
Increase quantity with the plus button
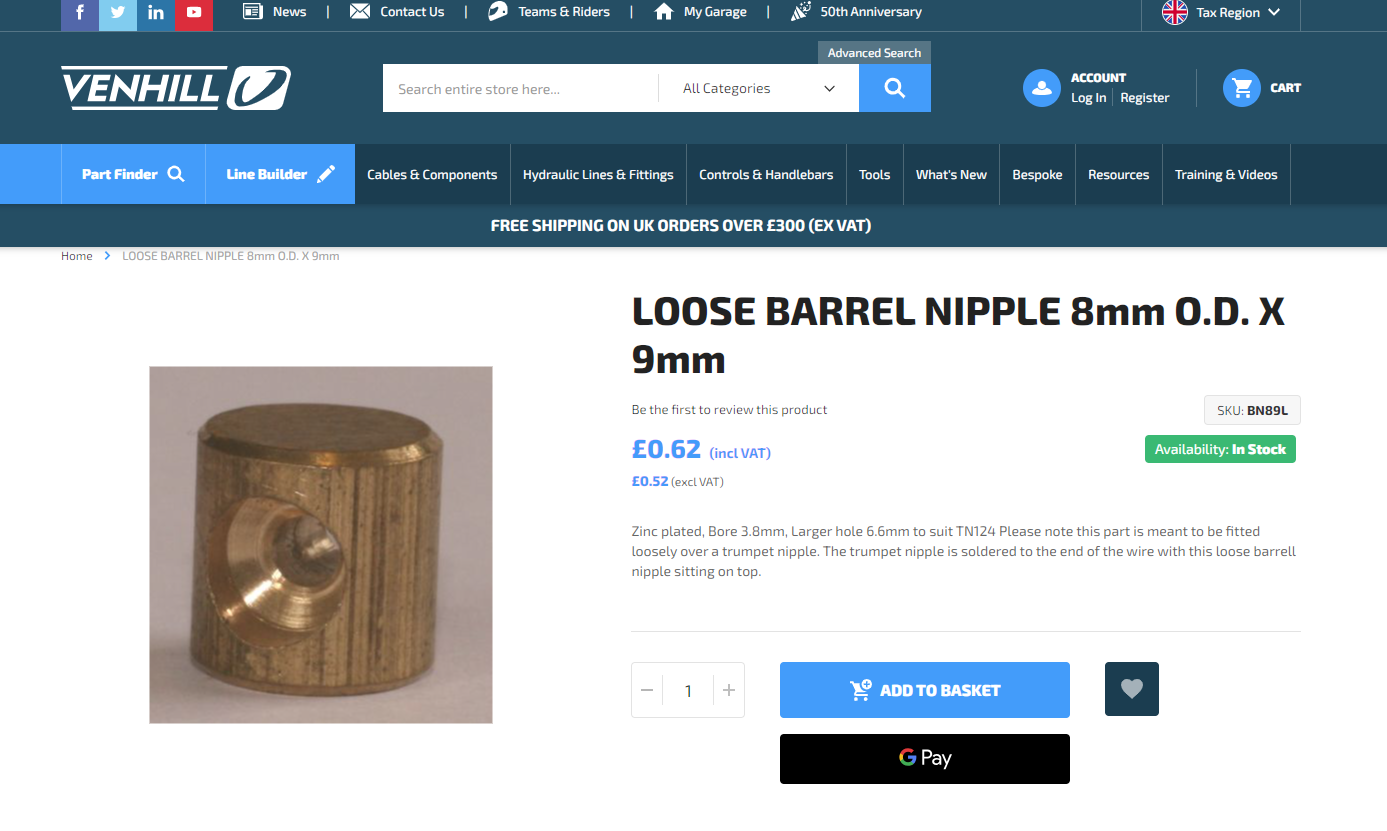pos(729,690)
